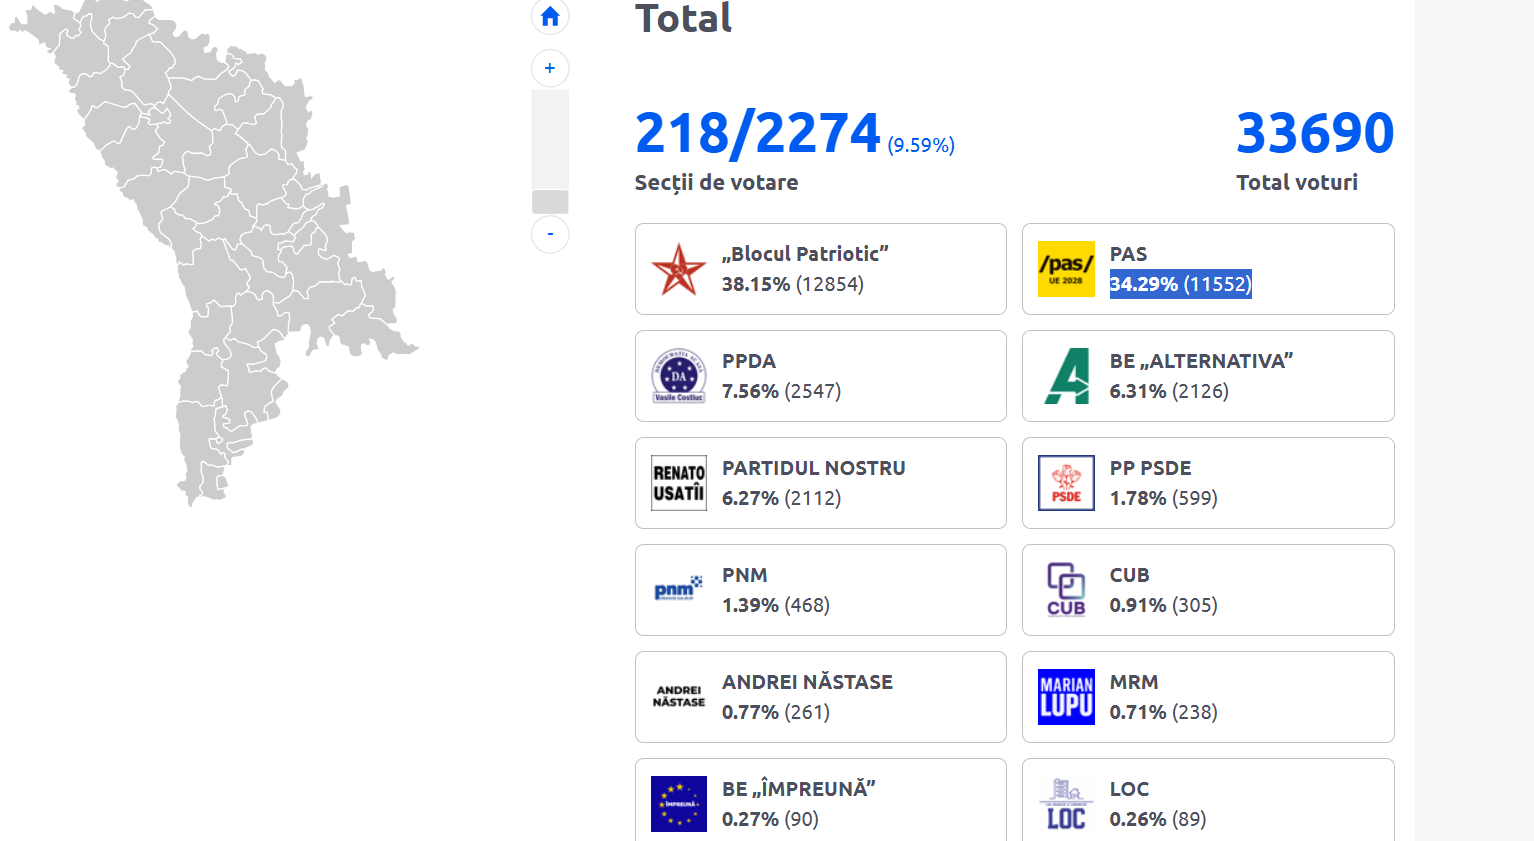The width and height of the screenshot is (1534, 841).
Task: Open the BE ÎMPREUNĂ result card
Action: [x=820, y=800]
